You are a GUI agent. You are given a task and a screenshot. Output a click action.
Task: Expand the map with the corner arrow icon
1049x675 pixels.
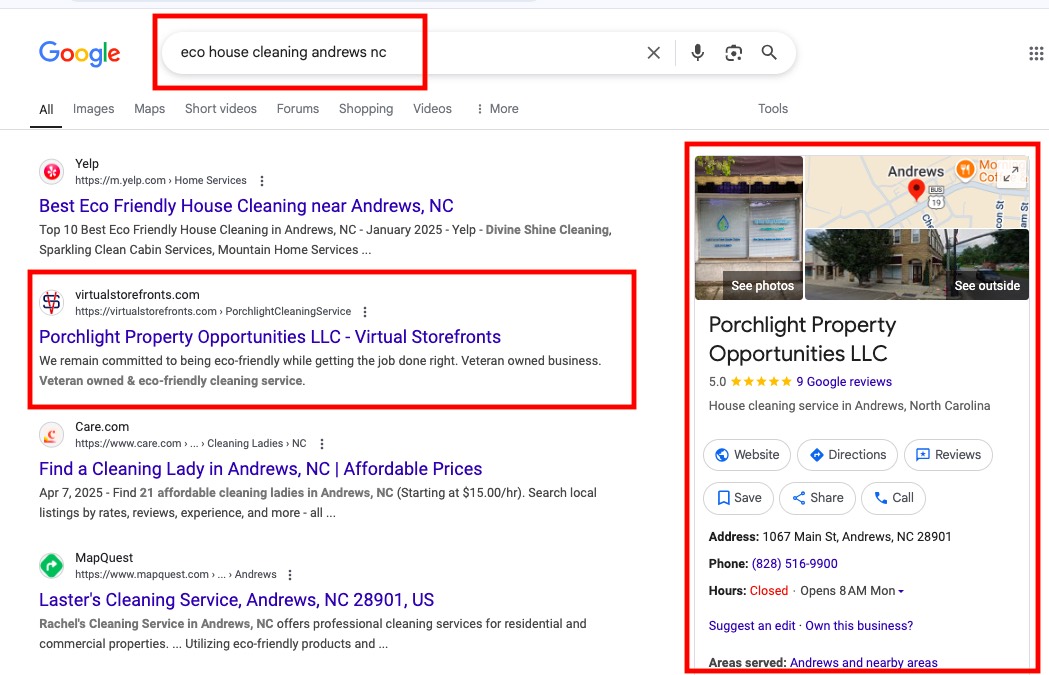1011,173
